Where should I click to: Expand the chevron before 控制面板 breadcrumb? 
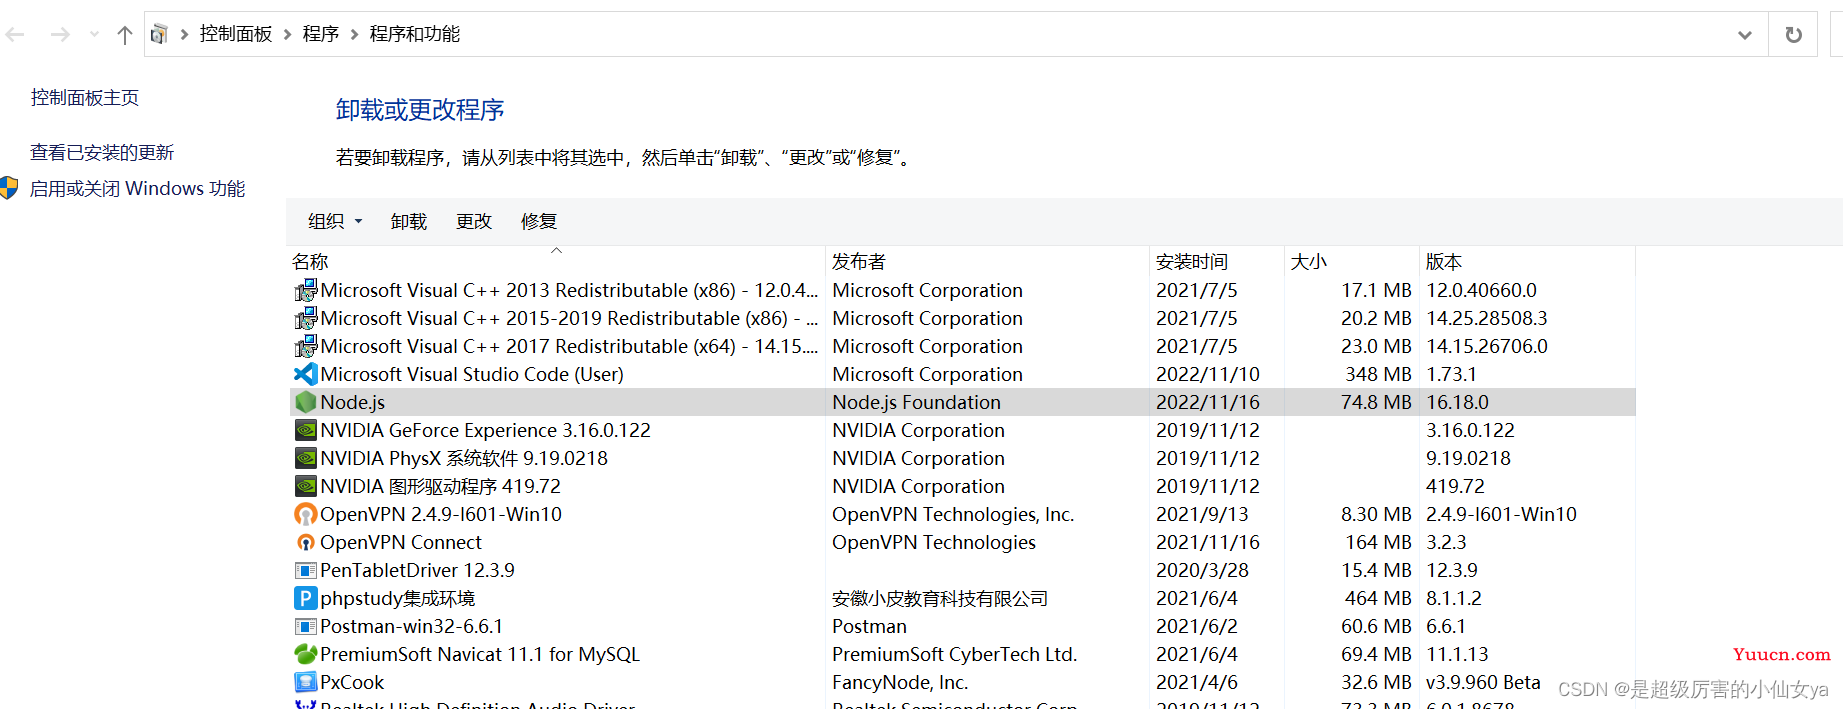tap(185, 35)
